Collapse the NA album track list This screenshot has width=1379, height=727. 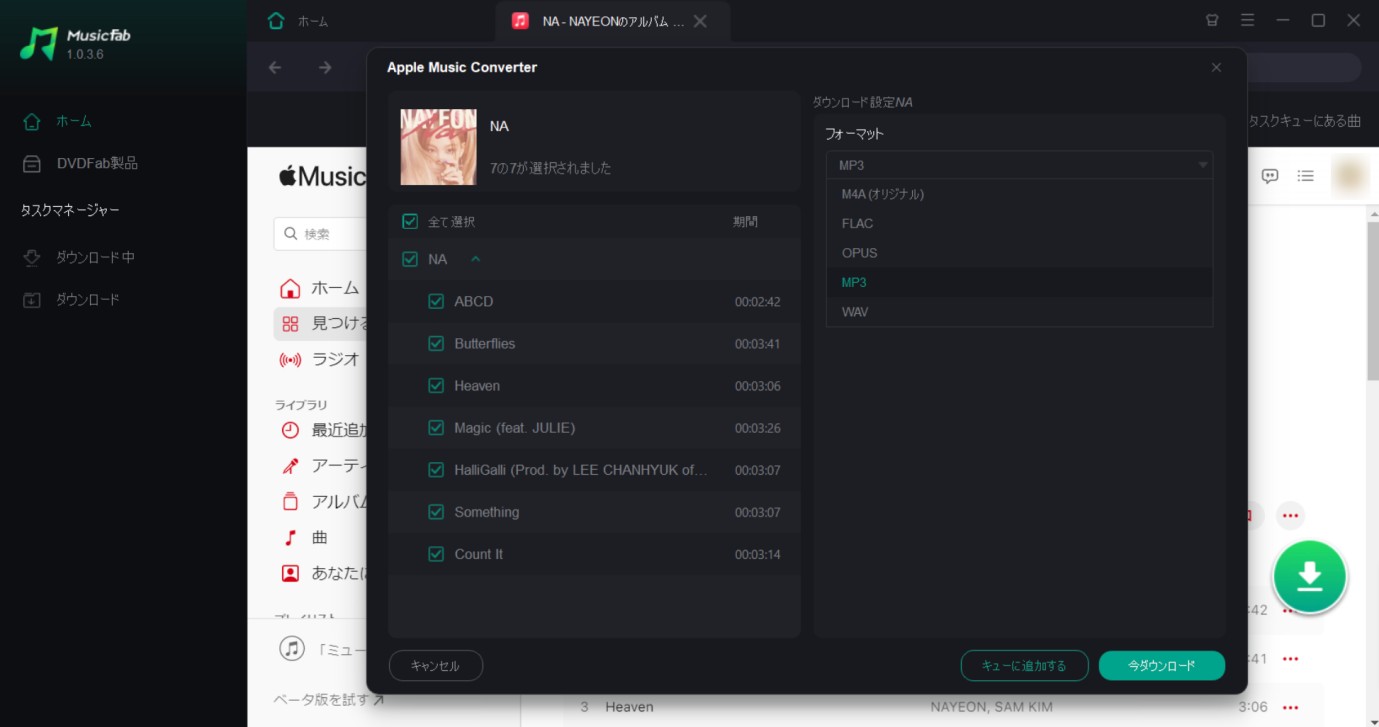(476, 259)
